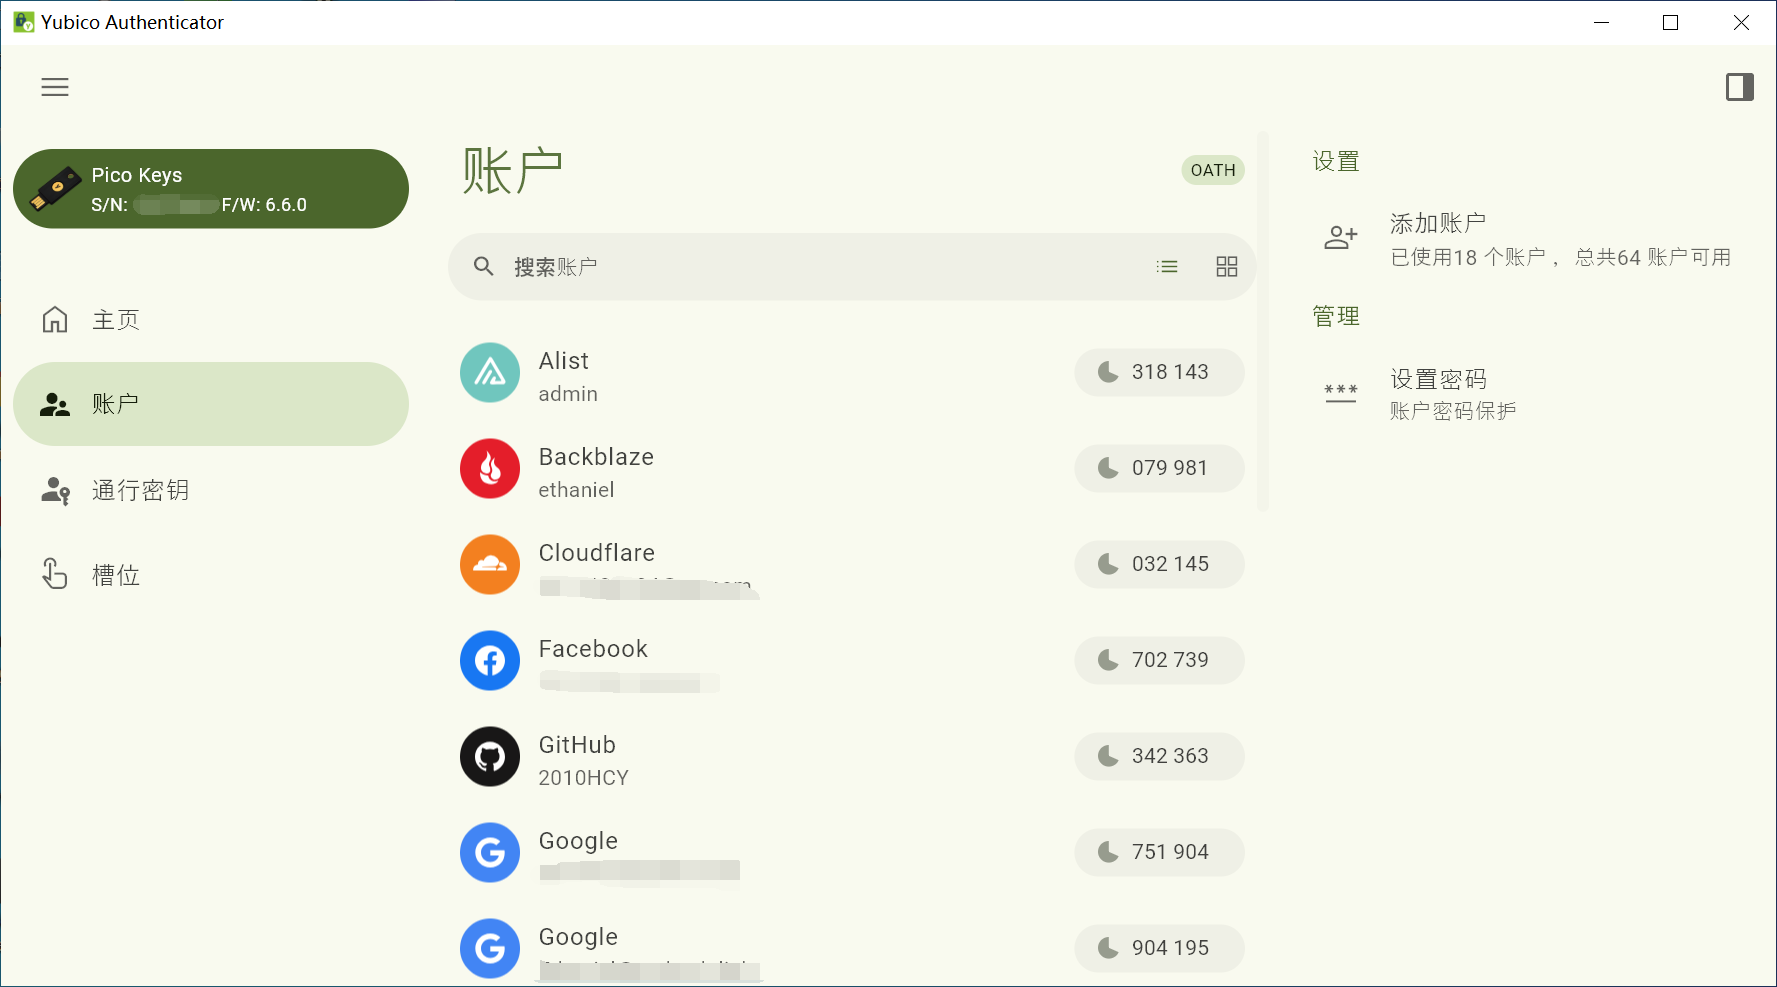The image size is (1777, 987).
Task: Click the 搜索账户 search field
Action: 800,267
